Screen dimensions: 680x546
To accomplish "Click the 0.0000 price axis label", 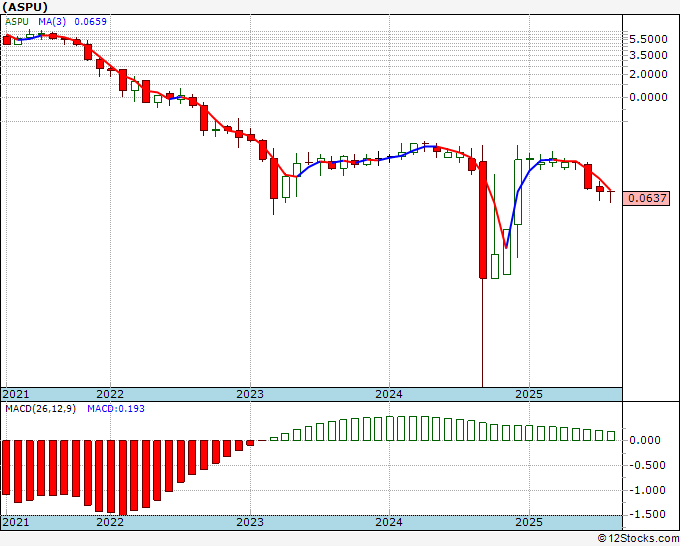I will (648, 97).
